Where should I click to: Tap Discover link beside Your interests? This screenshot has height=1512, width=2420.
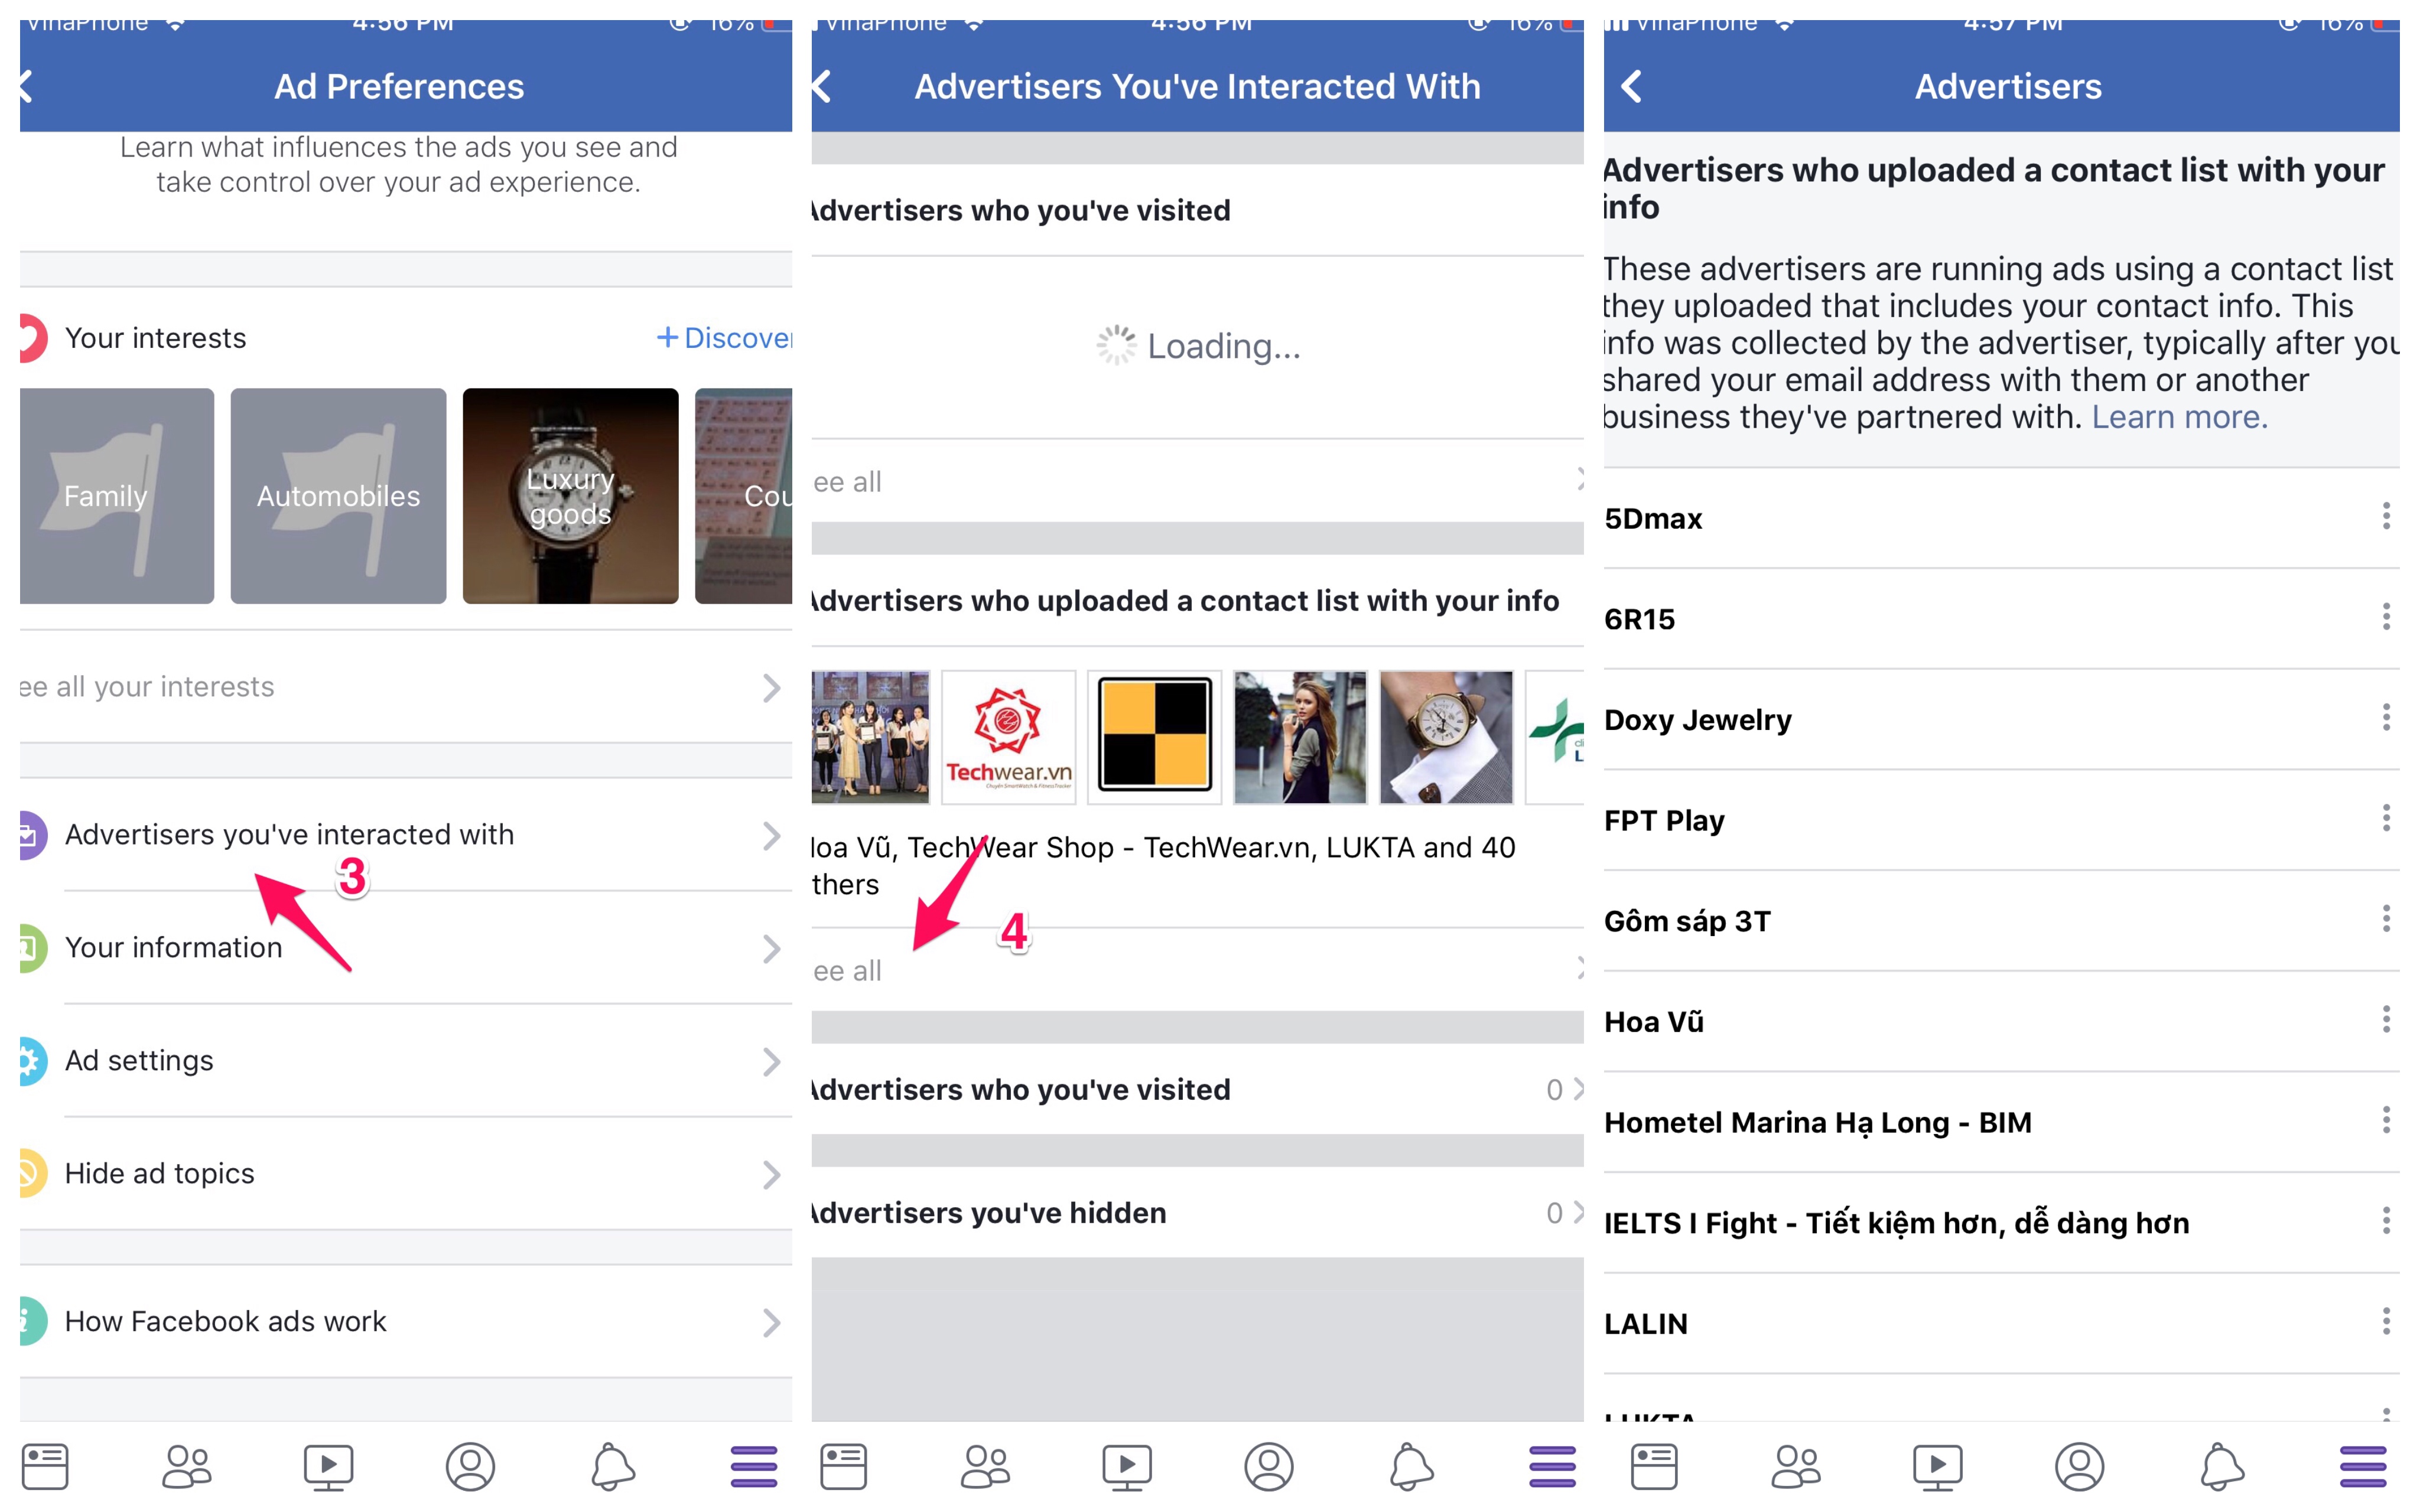725,338
